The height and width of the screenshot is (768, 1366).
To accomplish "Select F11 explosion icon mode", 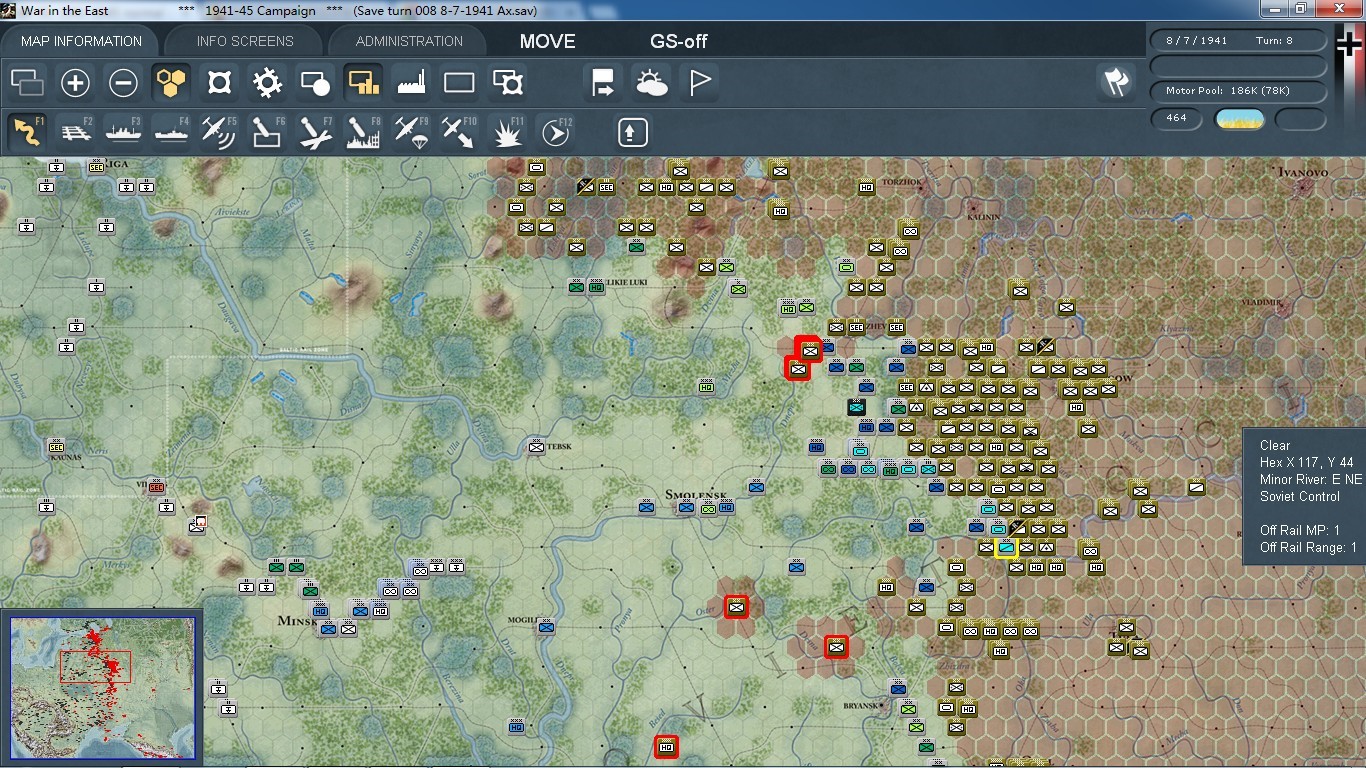I will point(507,131).
